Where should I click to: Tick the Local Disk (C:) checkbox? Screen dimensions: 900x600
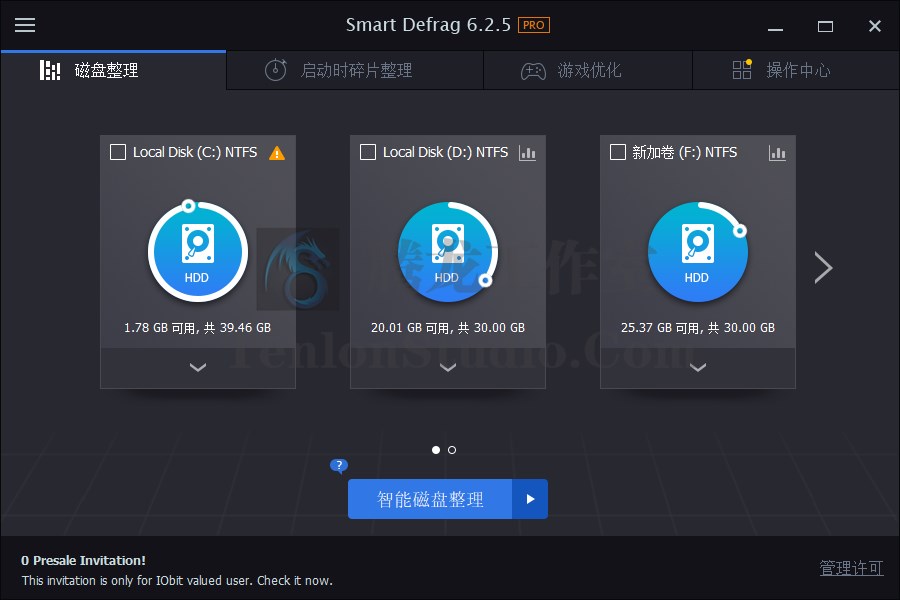tap(118, 152)
